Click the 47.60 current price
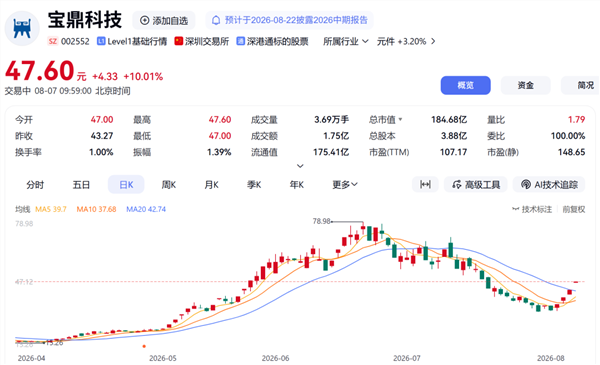Screen dimensions: 600x365 tap(40, 71)
